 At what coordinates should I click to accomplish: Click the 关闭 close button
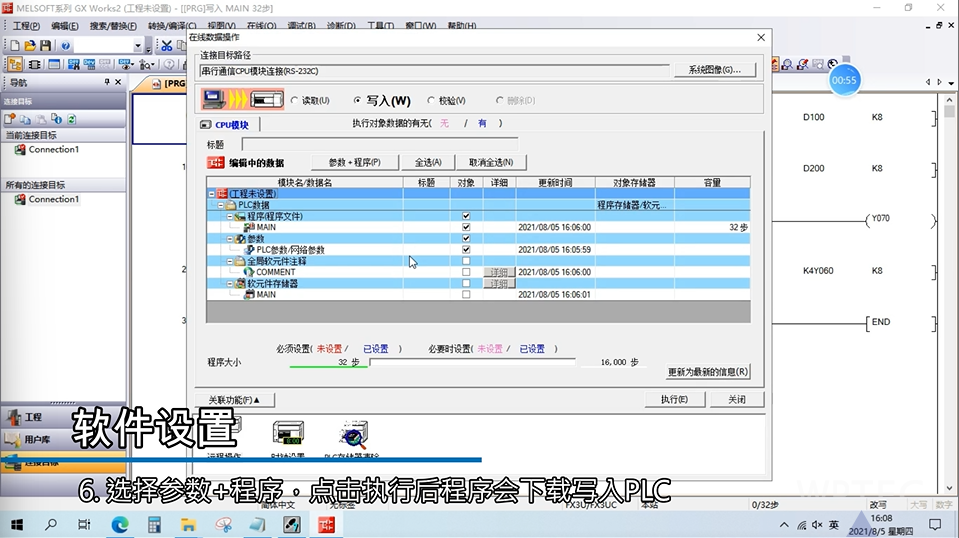click(737, 399)
